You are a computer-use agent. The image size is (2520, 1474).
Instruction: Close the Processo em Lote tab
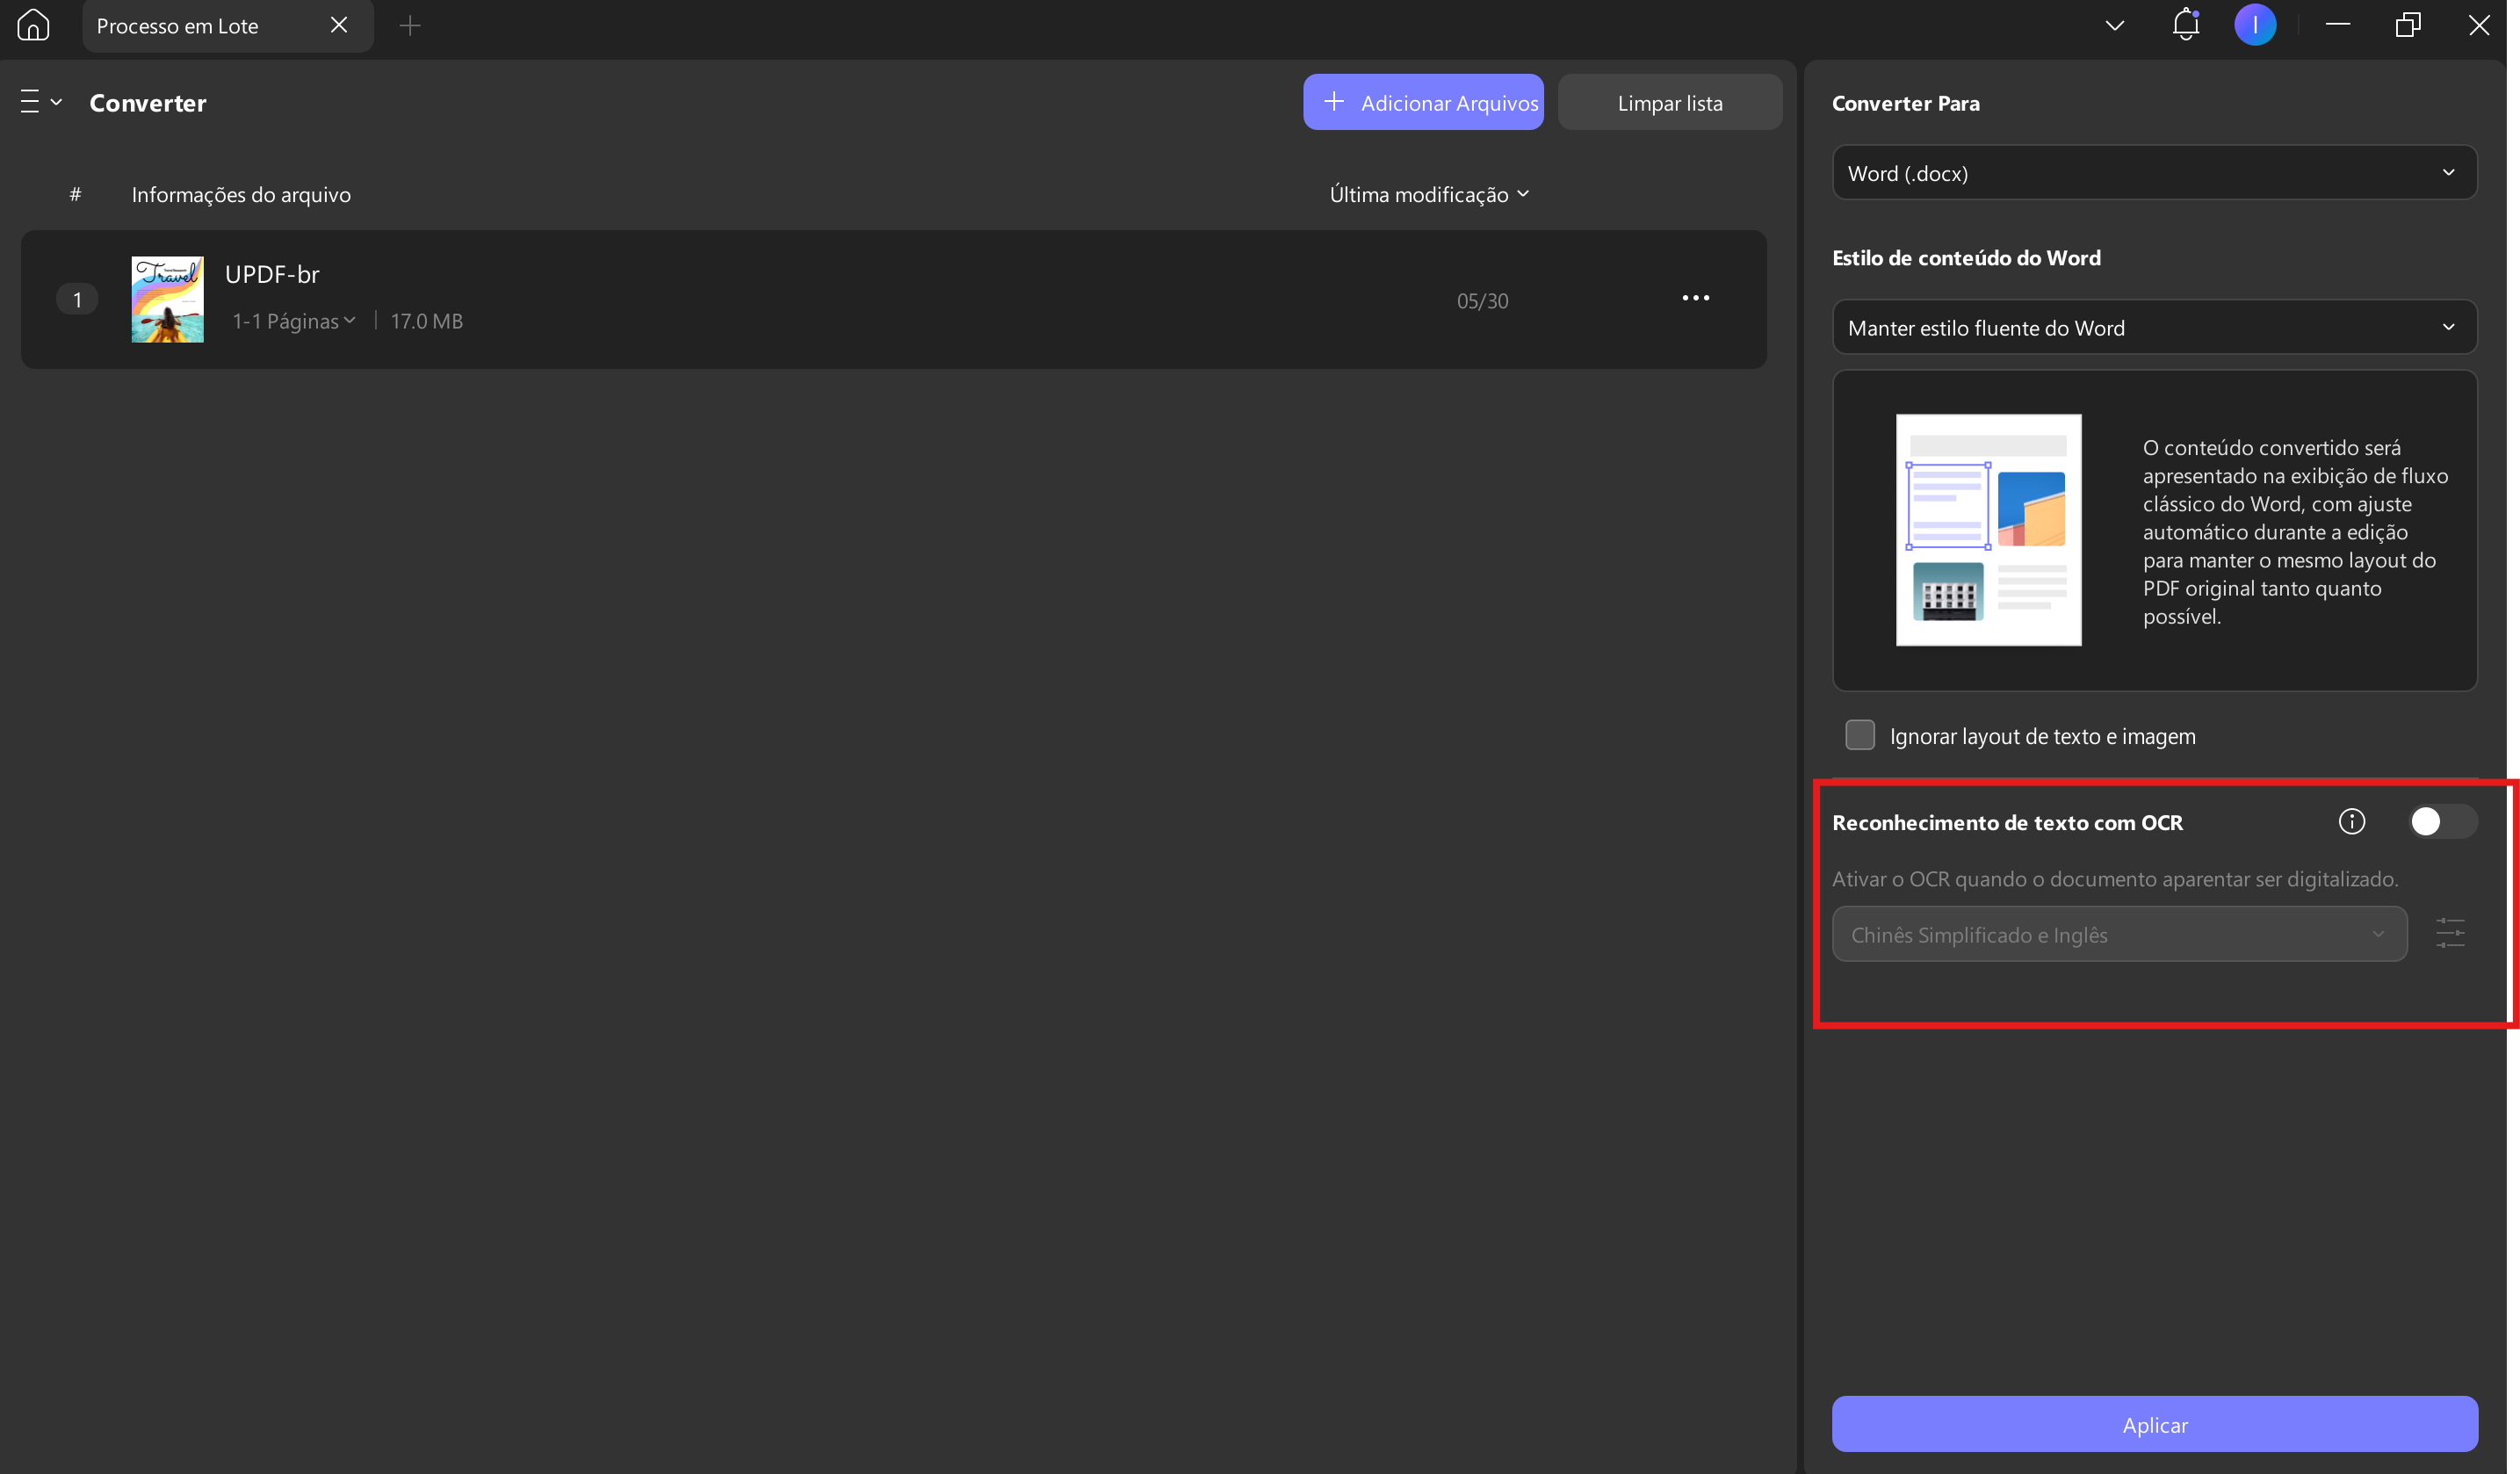point(339,25)
